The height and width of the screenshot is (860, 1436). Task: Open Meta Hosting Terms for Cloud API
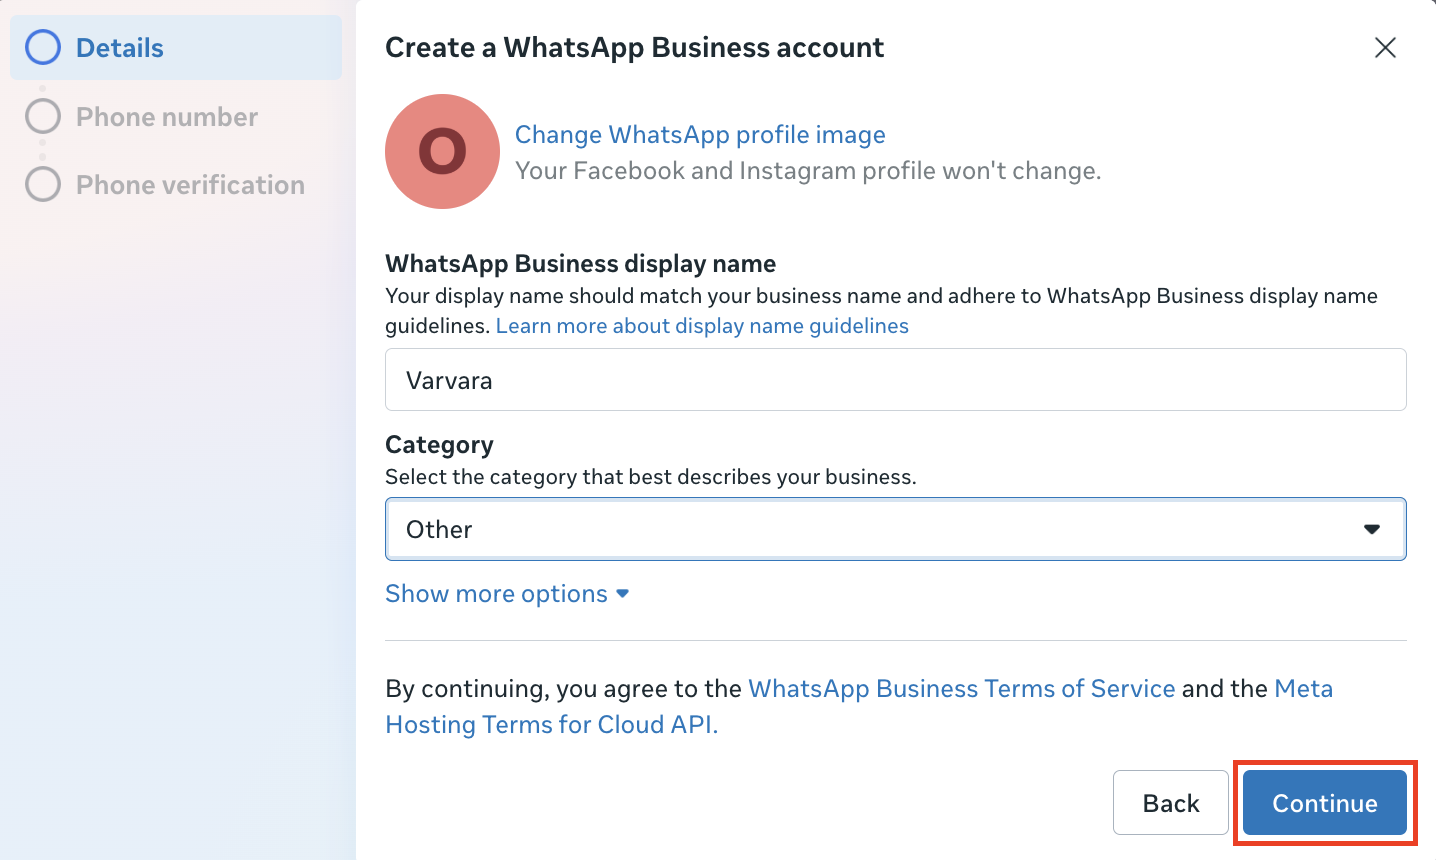click(551, 725)
